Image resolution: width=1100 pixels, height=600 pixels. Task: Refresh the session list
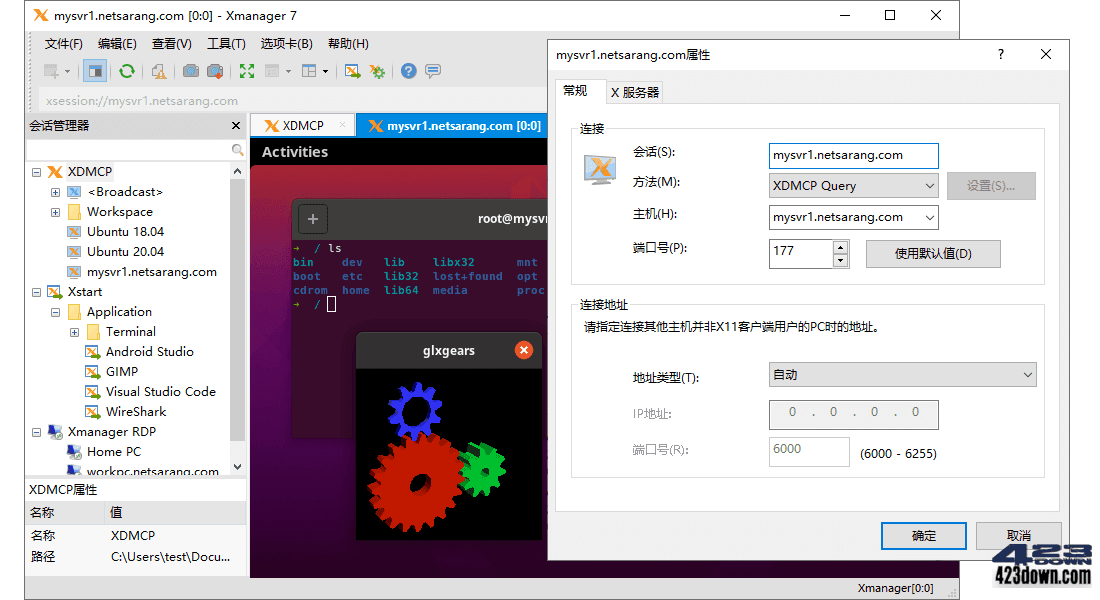click(x=127, y=71)
